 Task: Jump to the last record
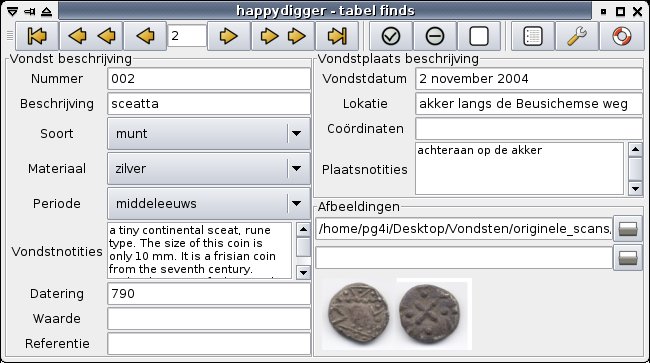click(336, 36)
